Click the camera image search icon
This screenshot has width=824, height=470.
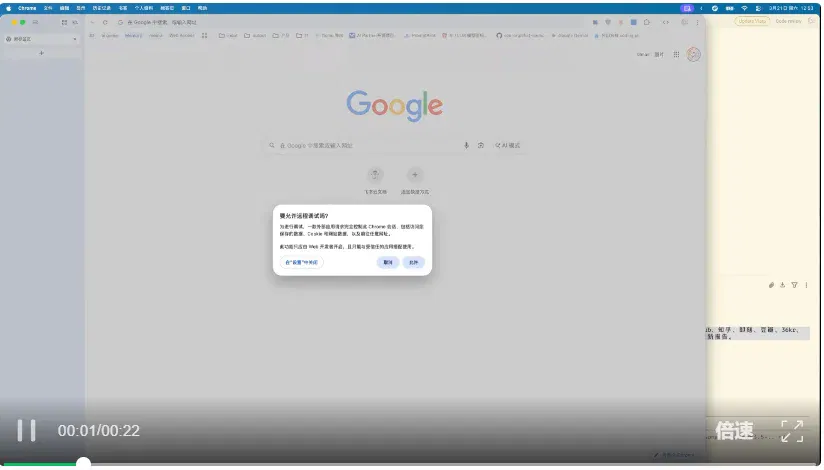click(x=480, y=146)
